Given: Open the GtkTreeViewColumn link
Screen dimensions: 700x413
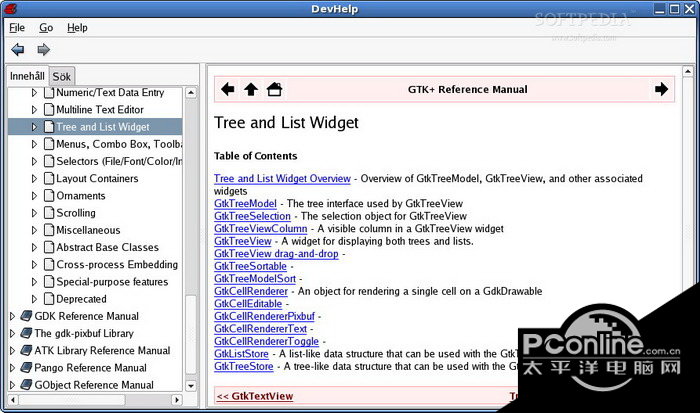Looking at the screenshot, I should point(261,229).
